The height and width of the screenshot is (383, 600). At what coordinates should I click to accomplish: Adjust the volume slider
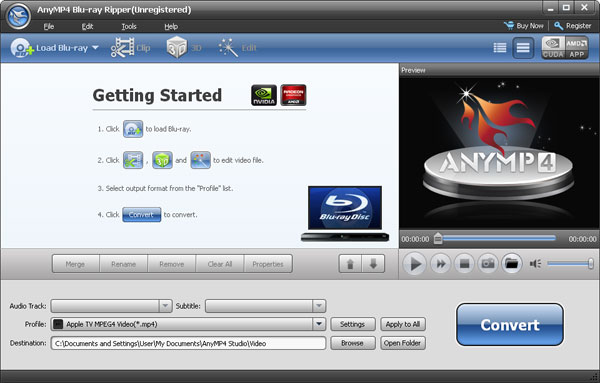coord(570,264)
